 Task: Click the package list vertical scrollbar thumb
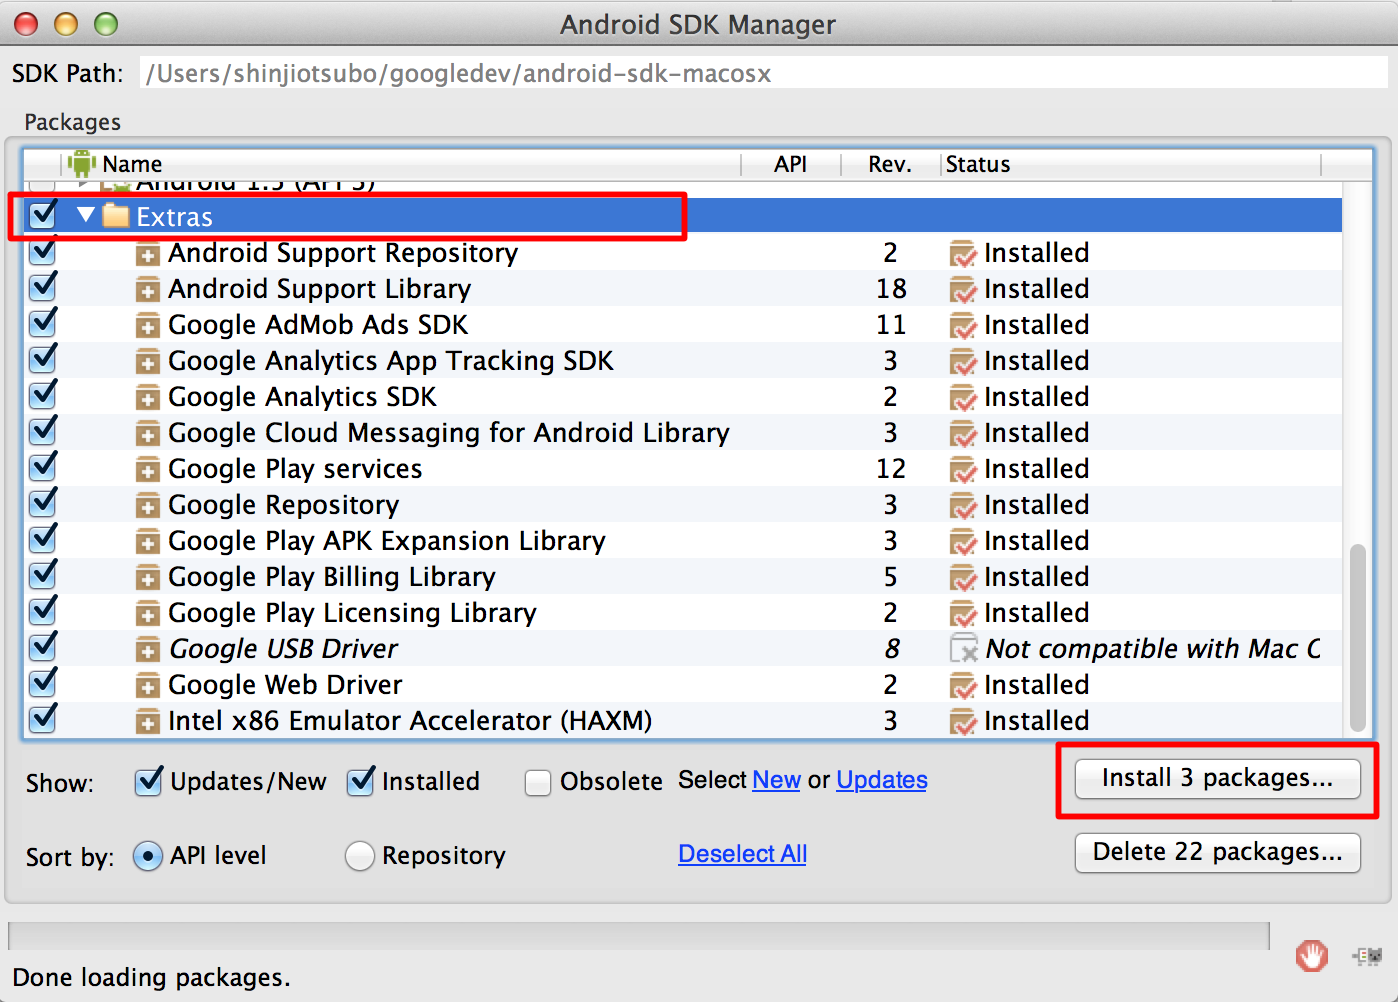click(x=1357, y=637)
